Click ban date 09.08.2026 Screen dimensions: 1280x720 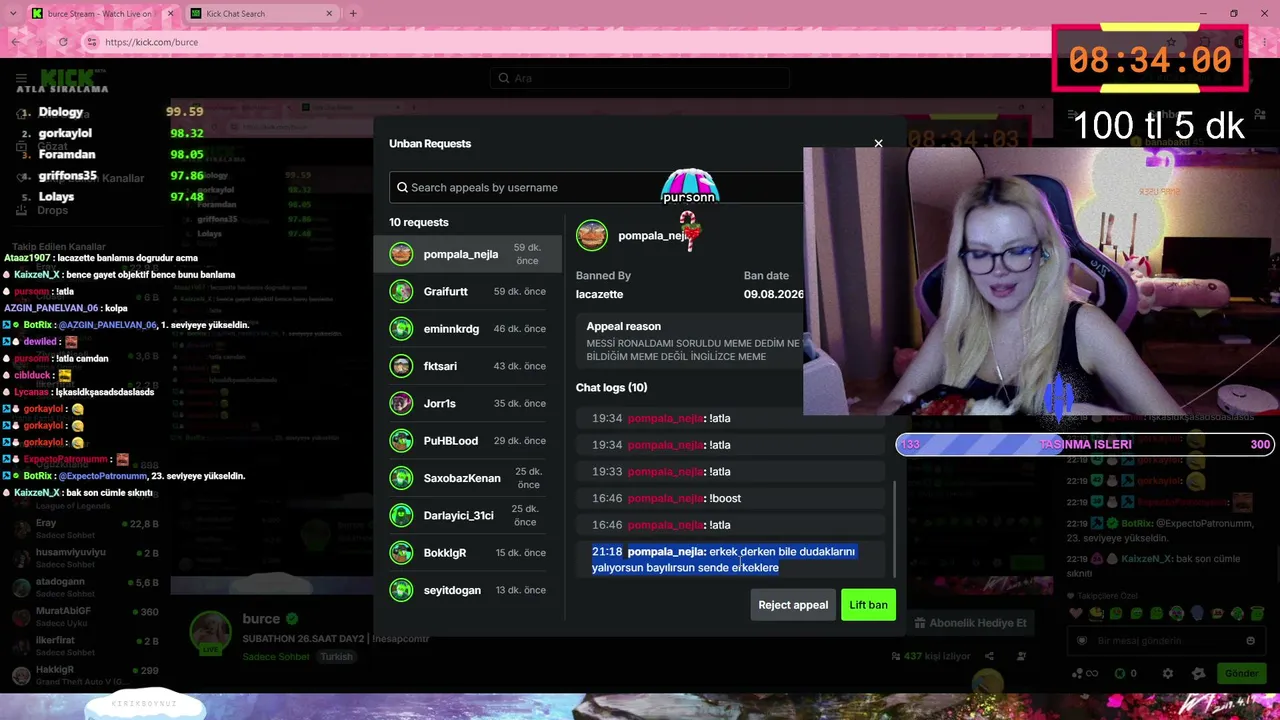coord(773,294)
